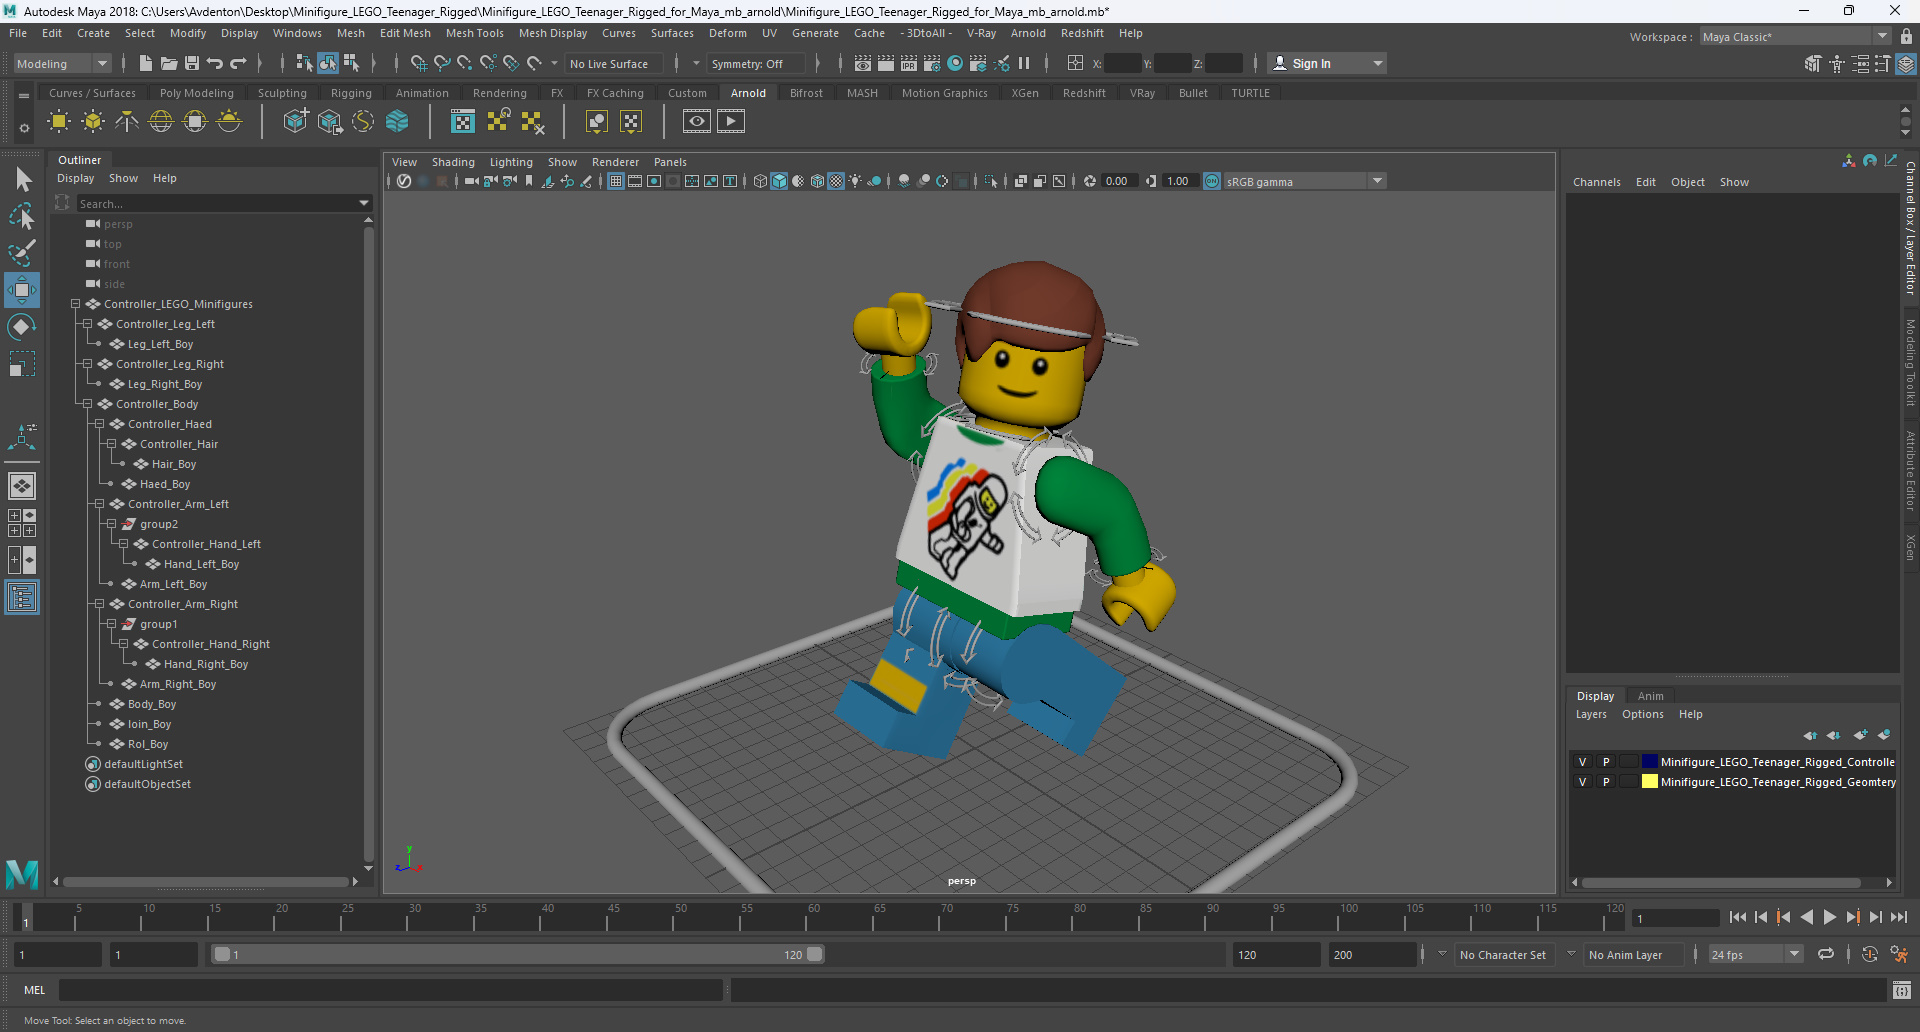Click the MEL command input line
The image size is (1920, 1032).
click(x=390, y=990)
